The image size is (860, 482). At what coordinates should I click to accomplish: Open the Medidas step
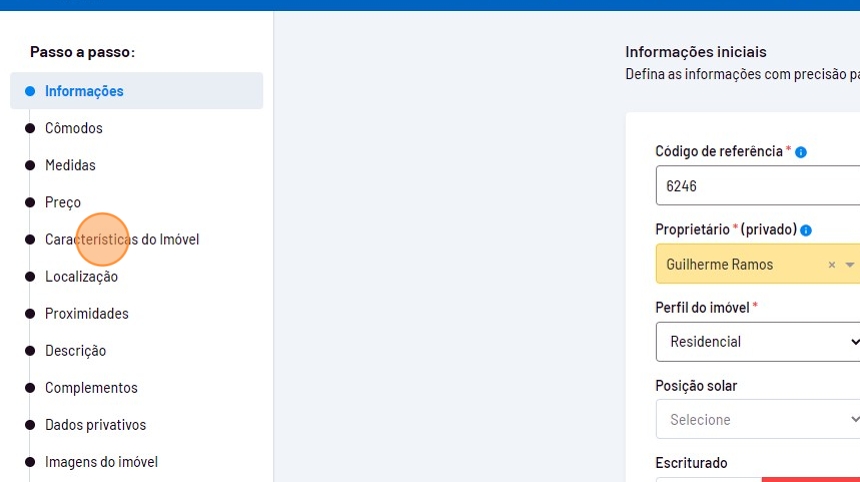coord(70,165)
